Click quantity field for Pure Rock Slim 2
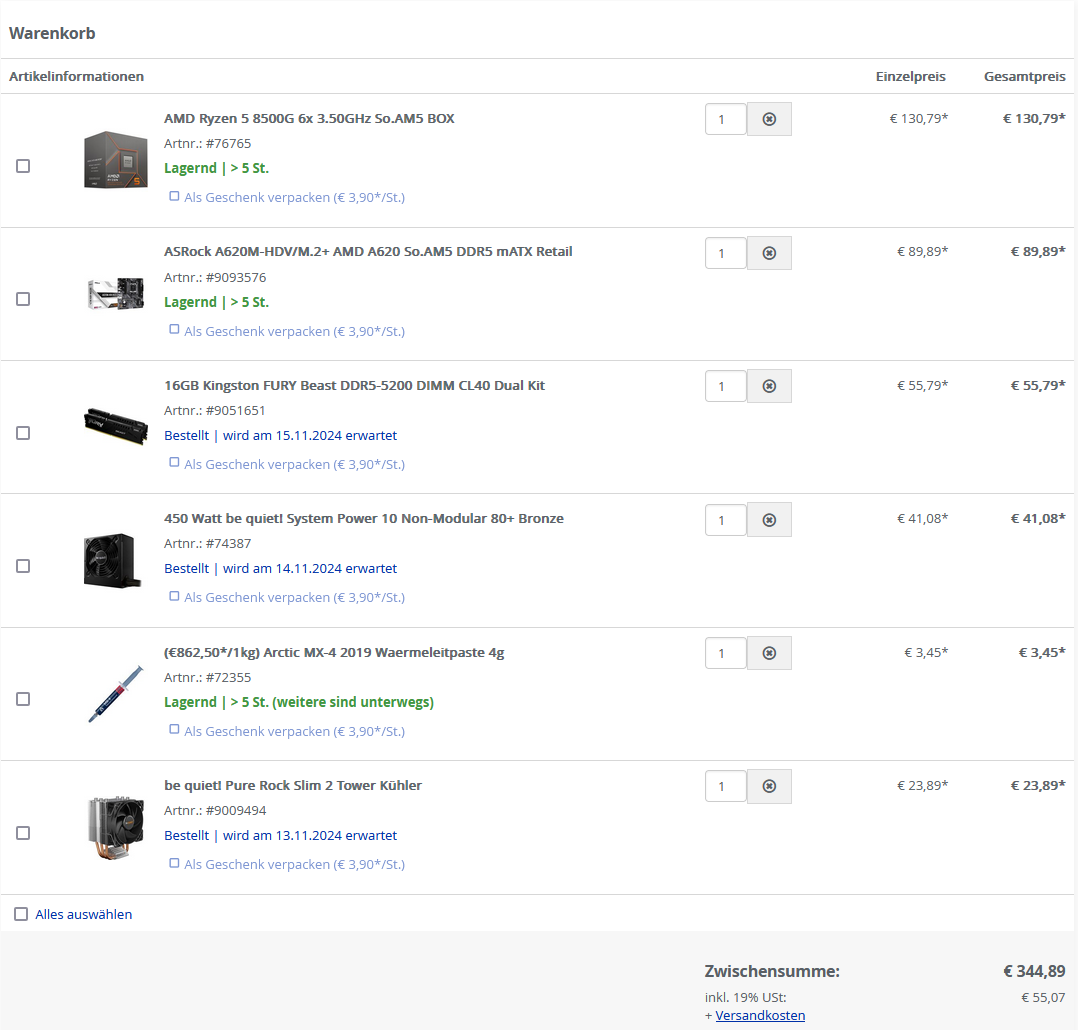Screen dimensions: 1078x1030 click(725, 786)
